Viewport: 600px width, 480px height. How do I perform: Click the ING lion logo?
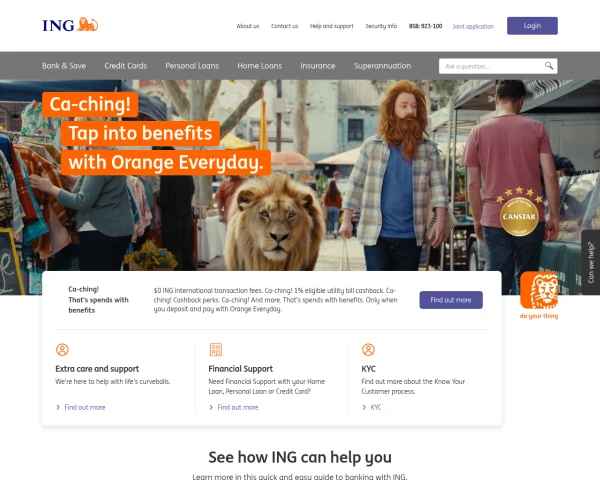tap(70, 25)
